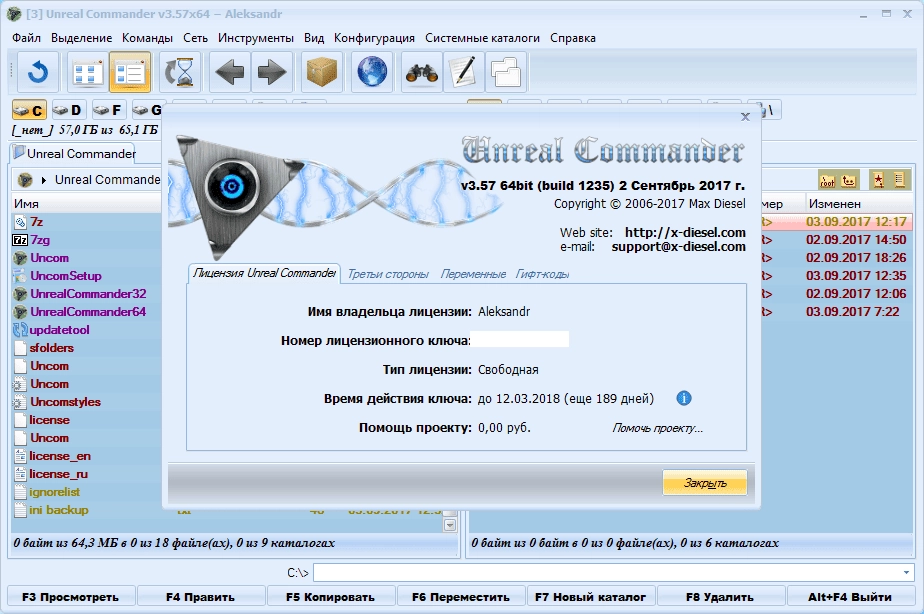The height and width of the screenshot is (614, 924).
Task: Select the UncomSetup file
Action: pyautogui.click(x=66, y=276)
